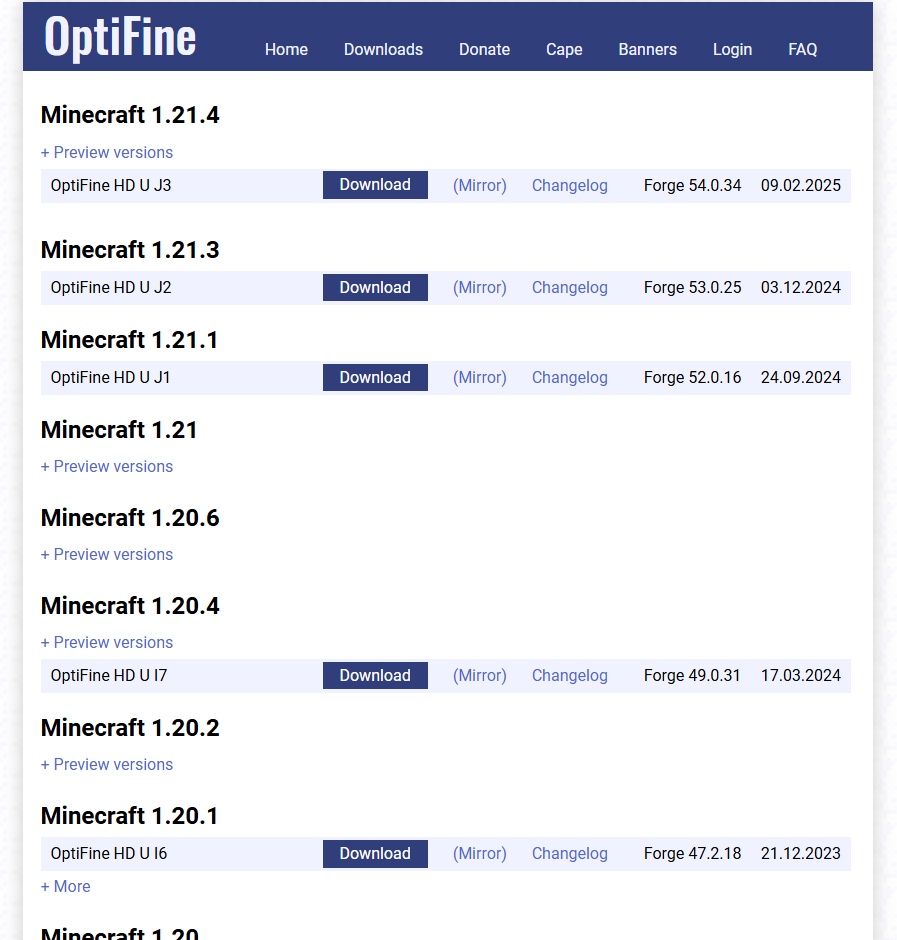
Task: View Changelog for OptiFine HD U J2
Action: click(x=570, y=288)
